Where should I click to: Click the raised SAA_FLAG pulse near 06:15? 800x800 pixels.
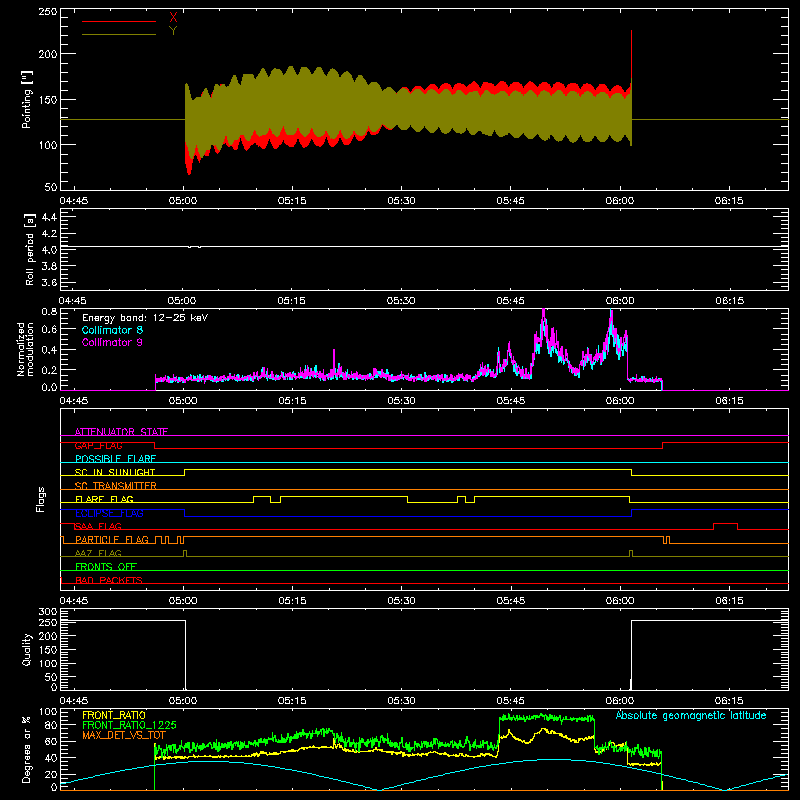(x=725, y=524)
